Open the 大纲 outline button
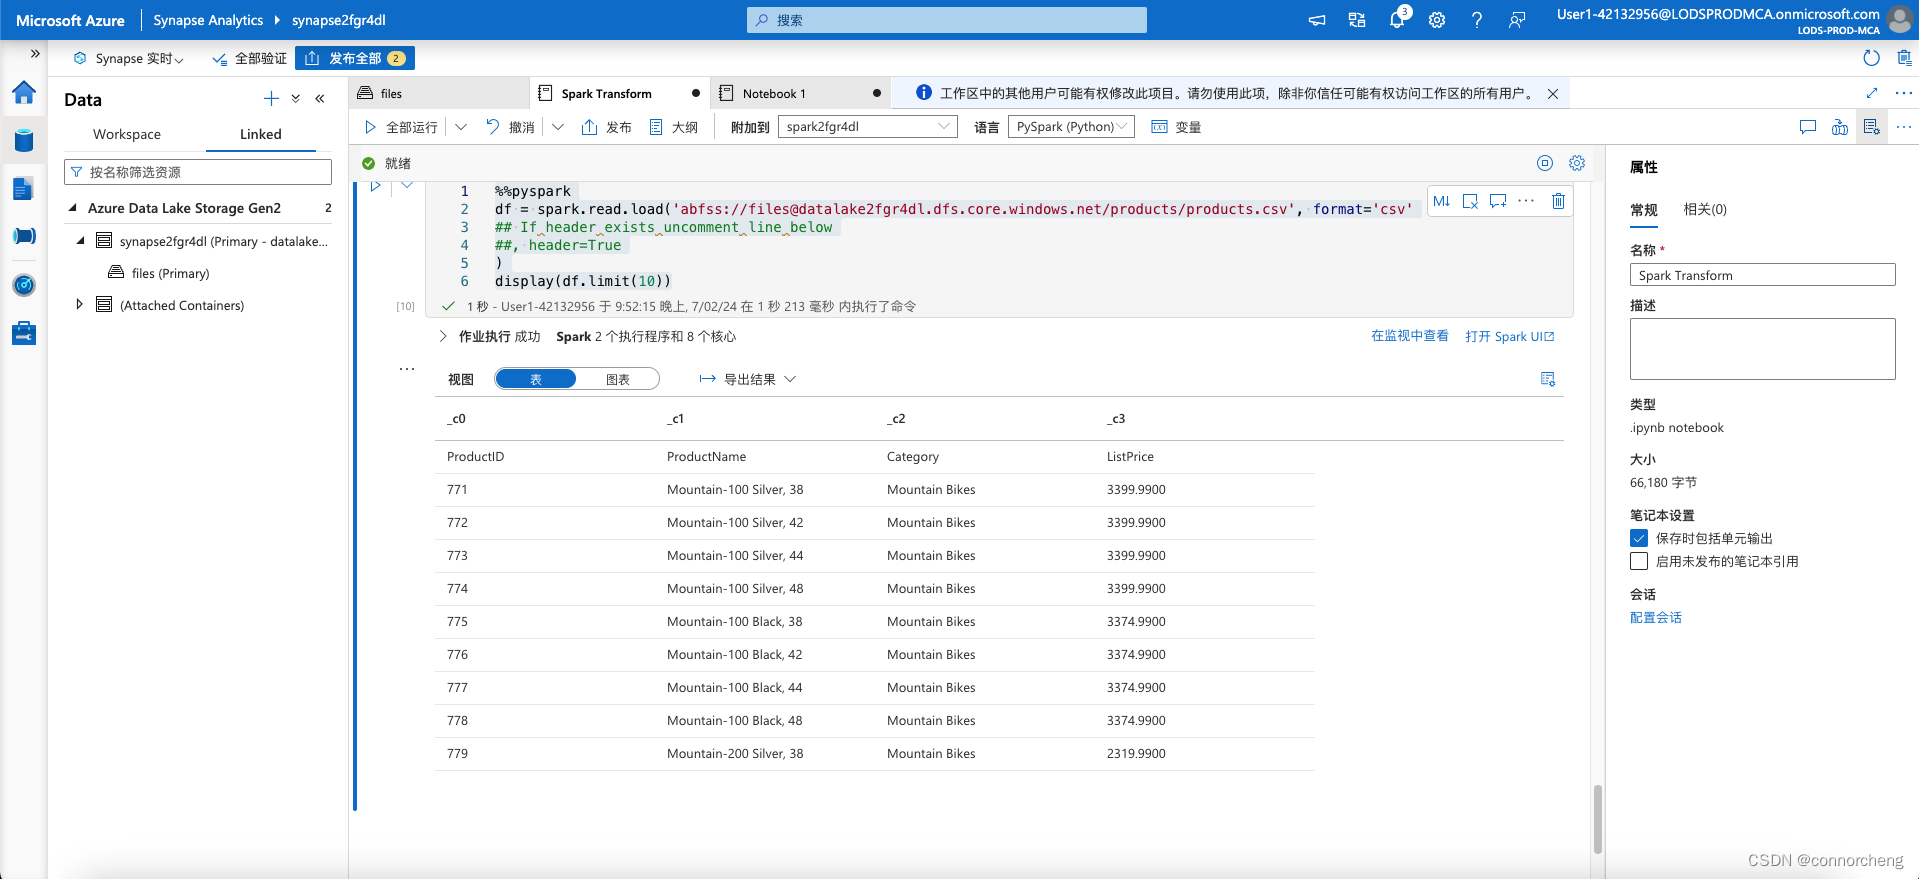The image size is (1919, 879). [673, 127]
